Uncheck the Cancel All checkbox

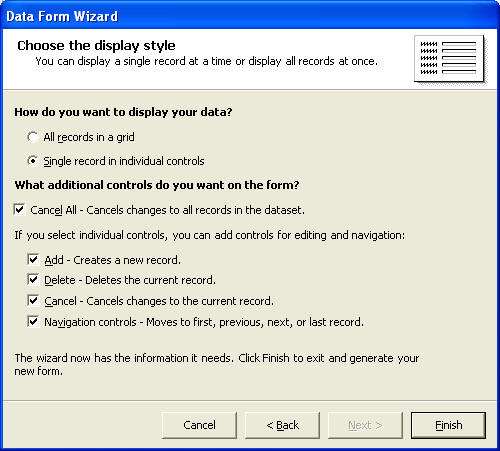pyautogui.click(x=20, y=210)
